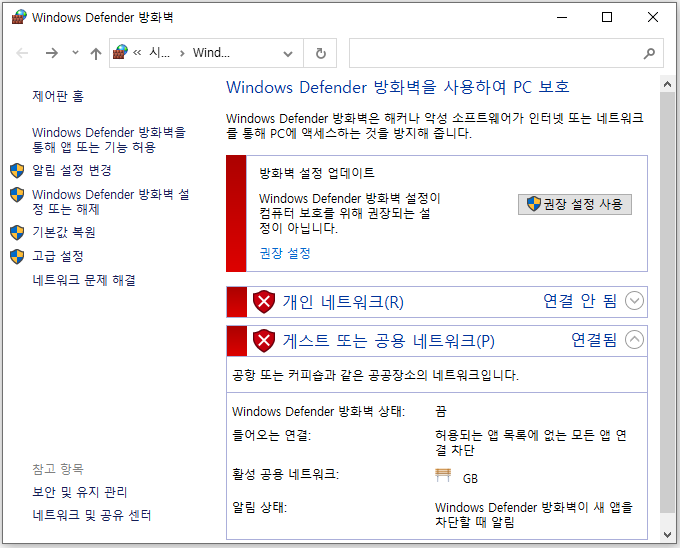The height and width of the screenshot is (548, 680).
Task: Click the 연결됨 status text
Action: click(x=594, y=340)
